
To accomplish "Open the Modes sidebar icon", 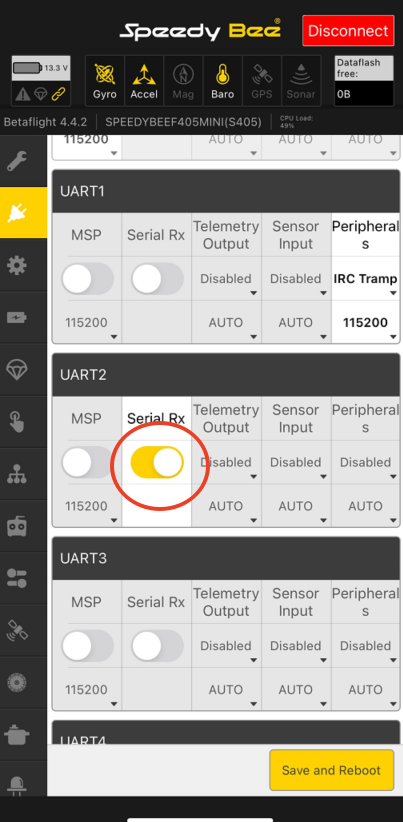I will pyautogui.click(x=17, y=578).
